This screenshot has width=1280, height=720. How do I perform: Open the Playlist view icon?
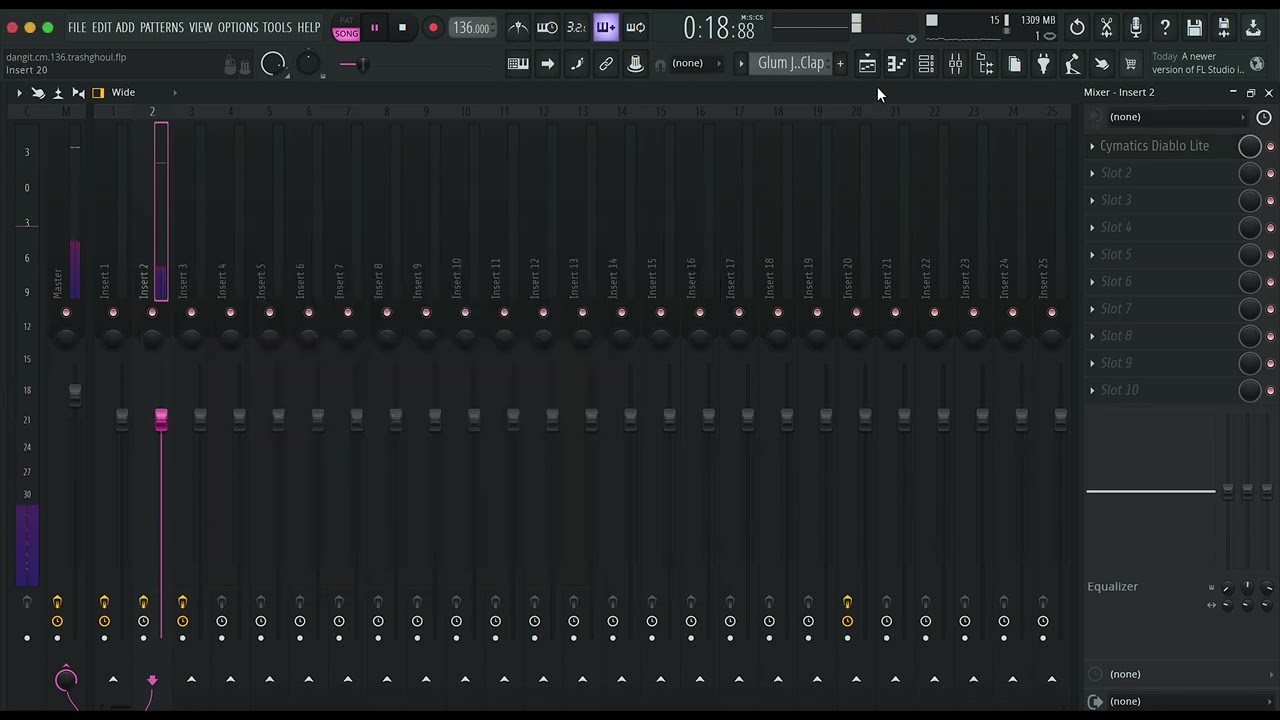point(867,64)
